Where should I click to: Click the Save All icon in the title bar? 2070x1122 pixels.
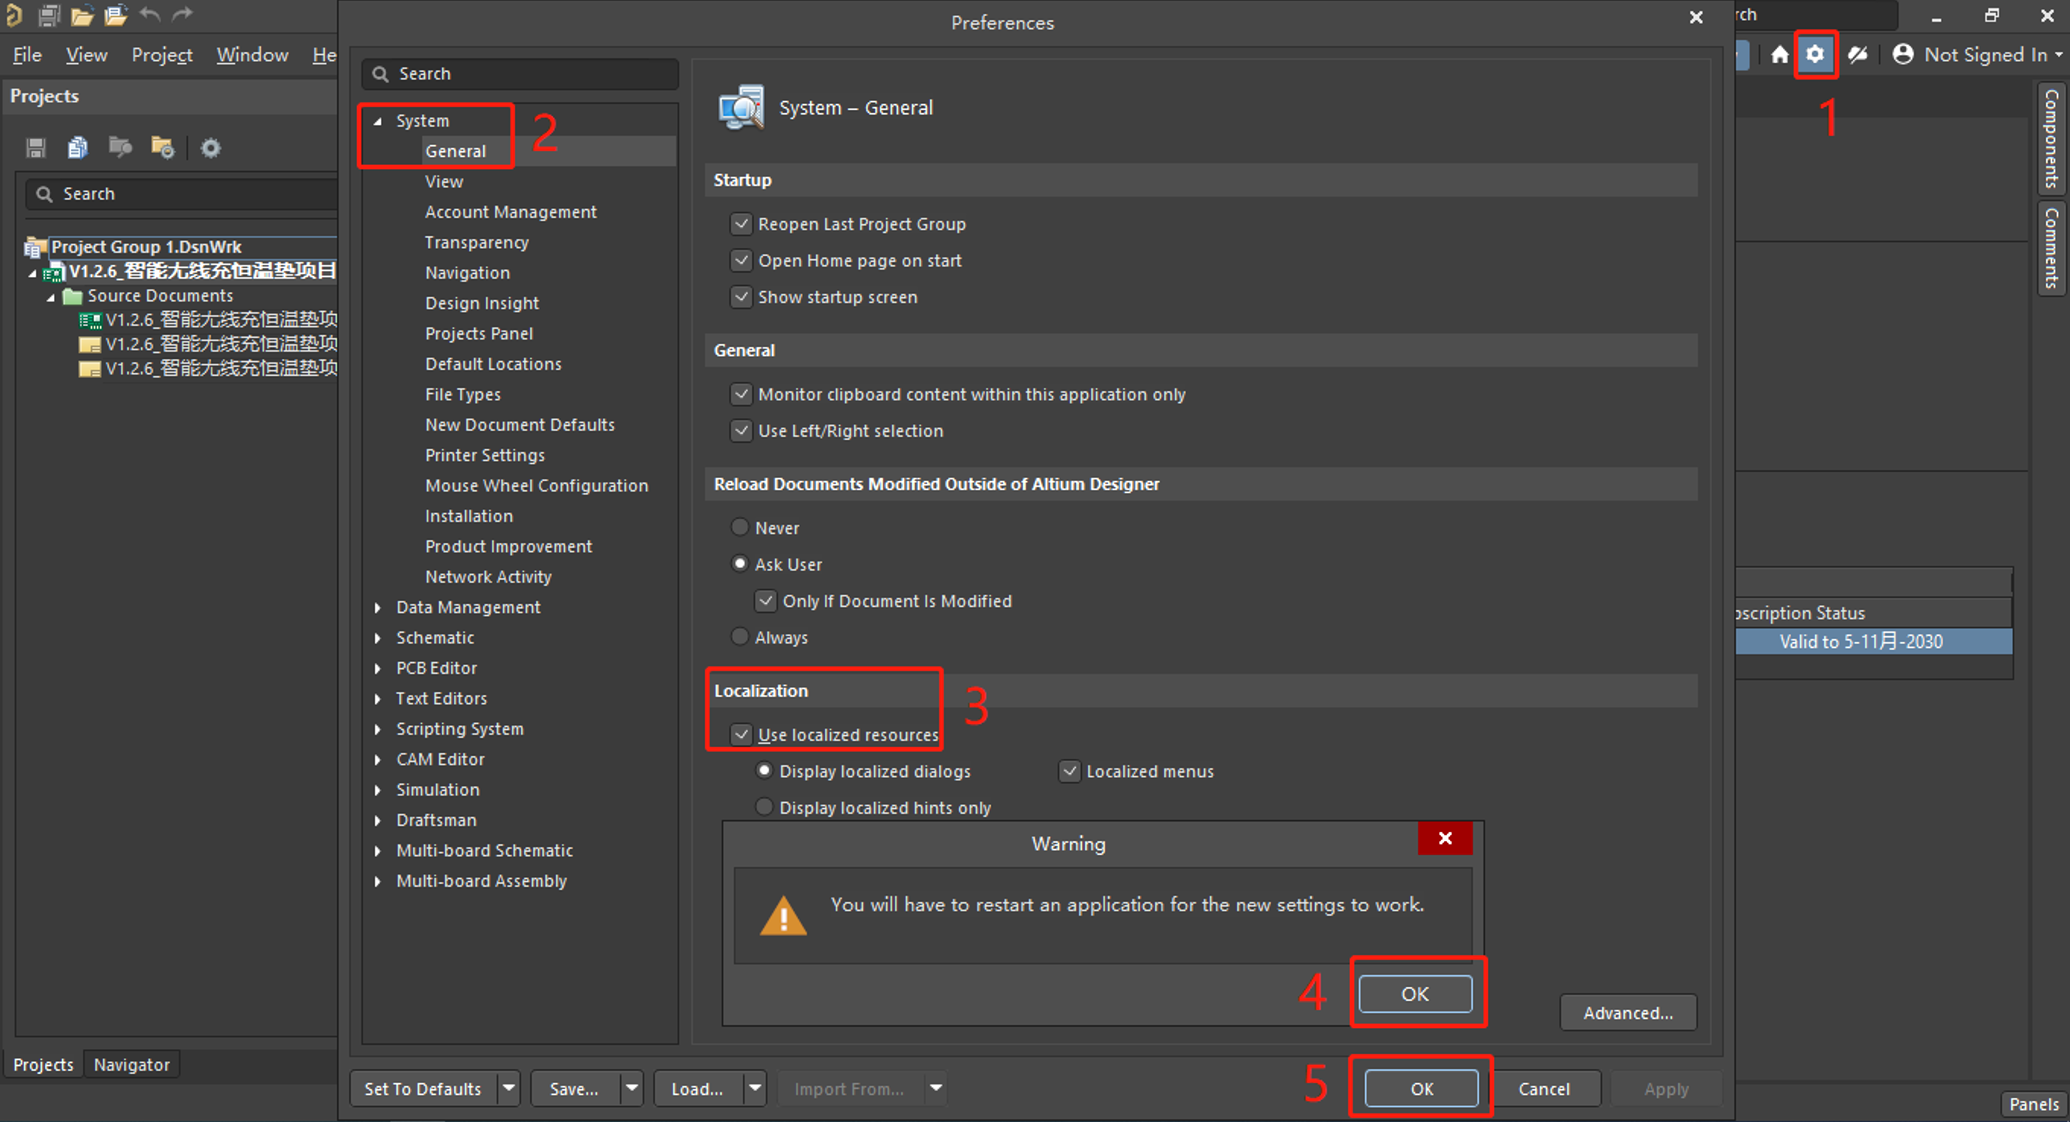(48, 15)
